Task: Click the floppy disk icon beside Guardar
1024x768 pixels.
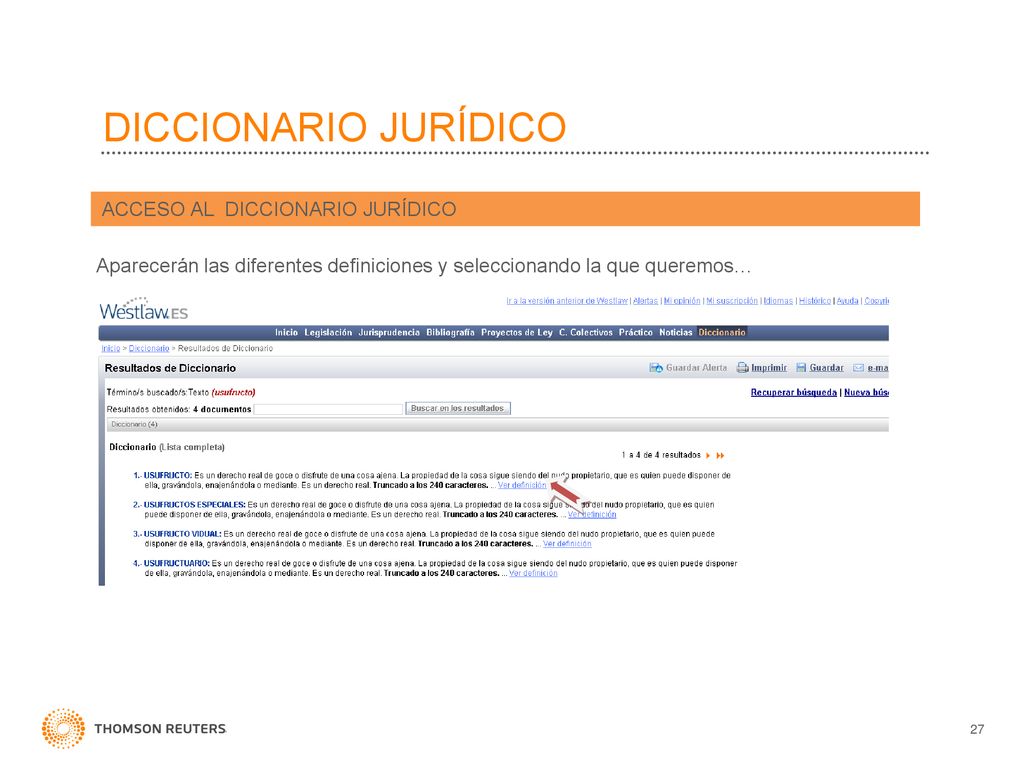Action: (x=801, y=368)
